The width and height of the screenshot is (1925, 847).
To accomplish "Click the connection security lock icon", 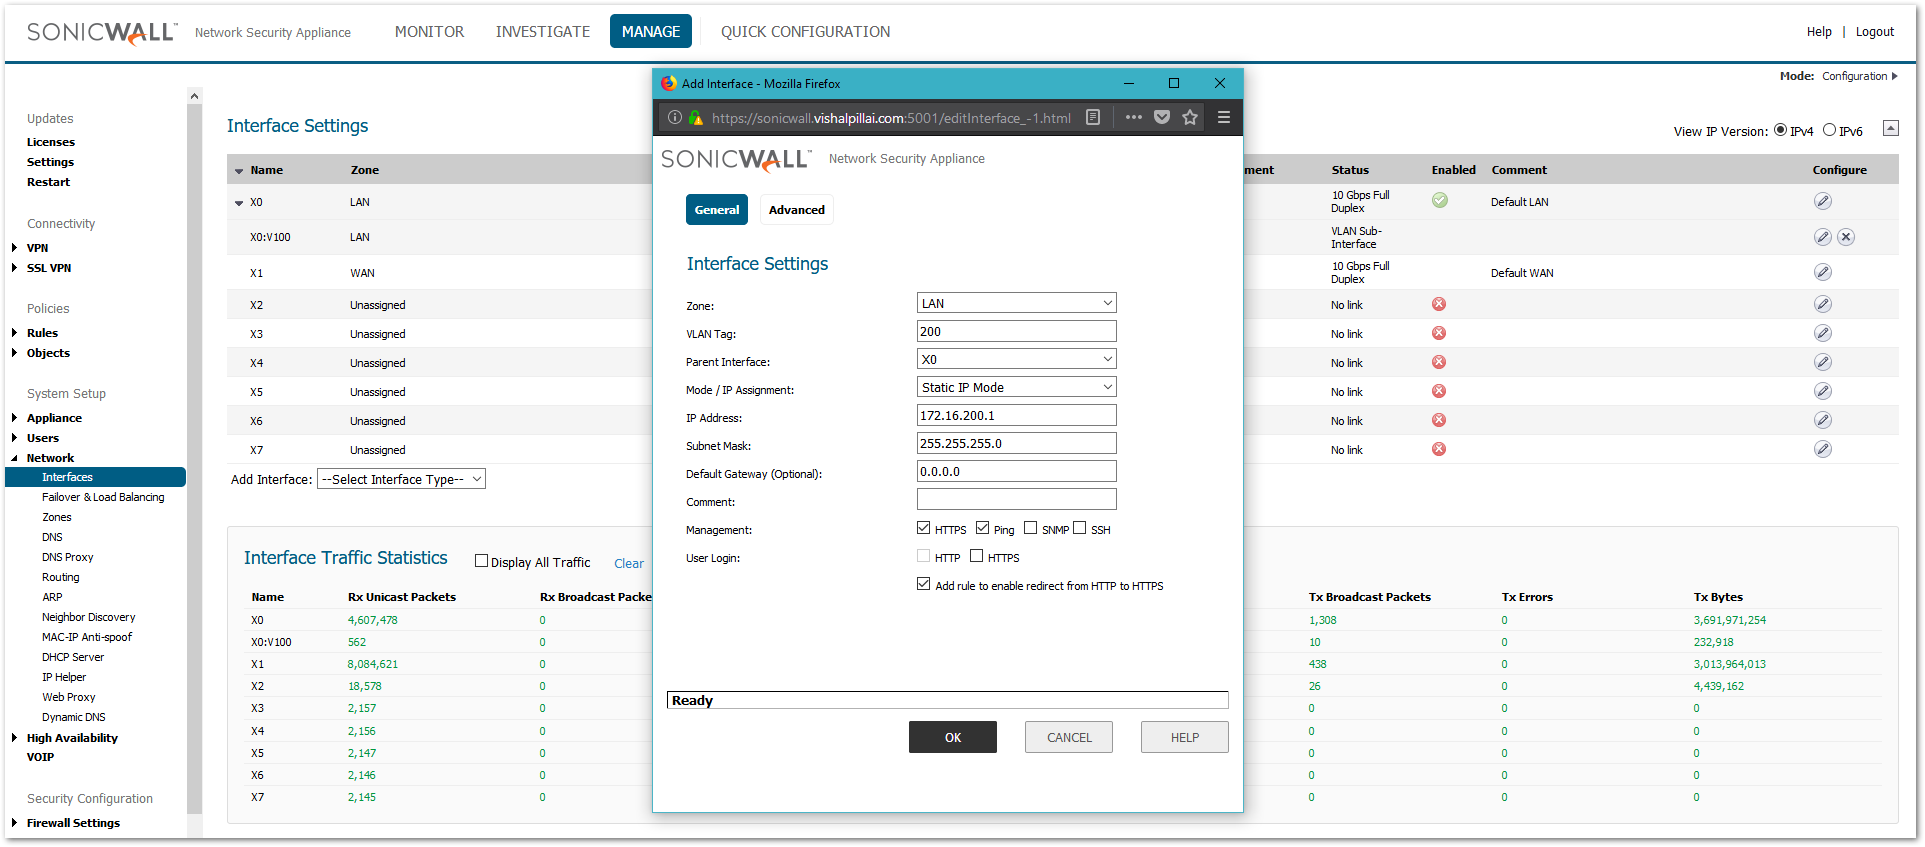I will tap(695, 117).
